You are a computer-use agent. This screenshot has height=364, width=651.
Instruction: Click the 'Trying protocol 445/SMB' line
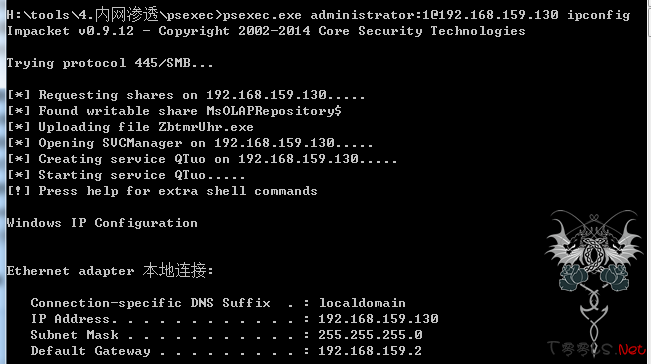tap(110, 63)
